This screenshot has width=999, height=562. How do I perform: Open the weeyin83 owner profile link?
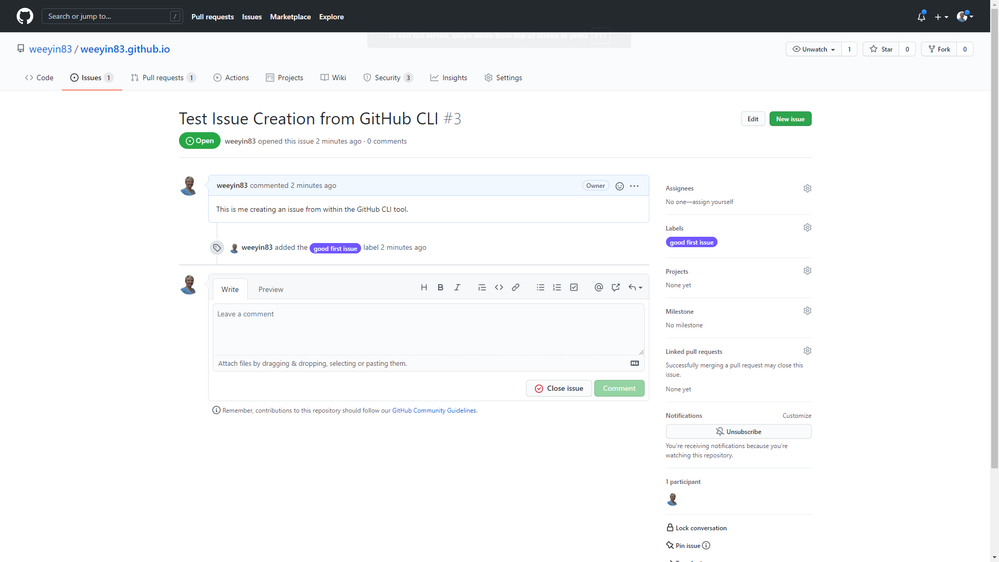[50, 49]
